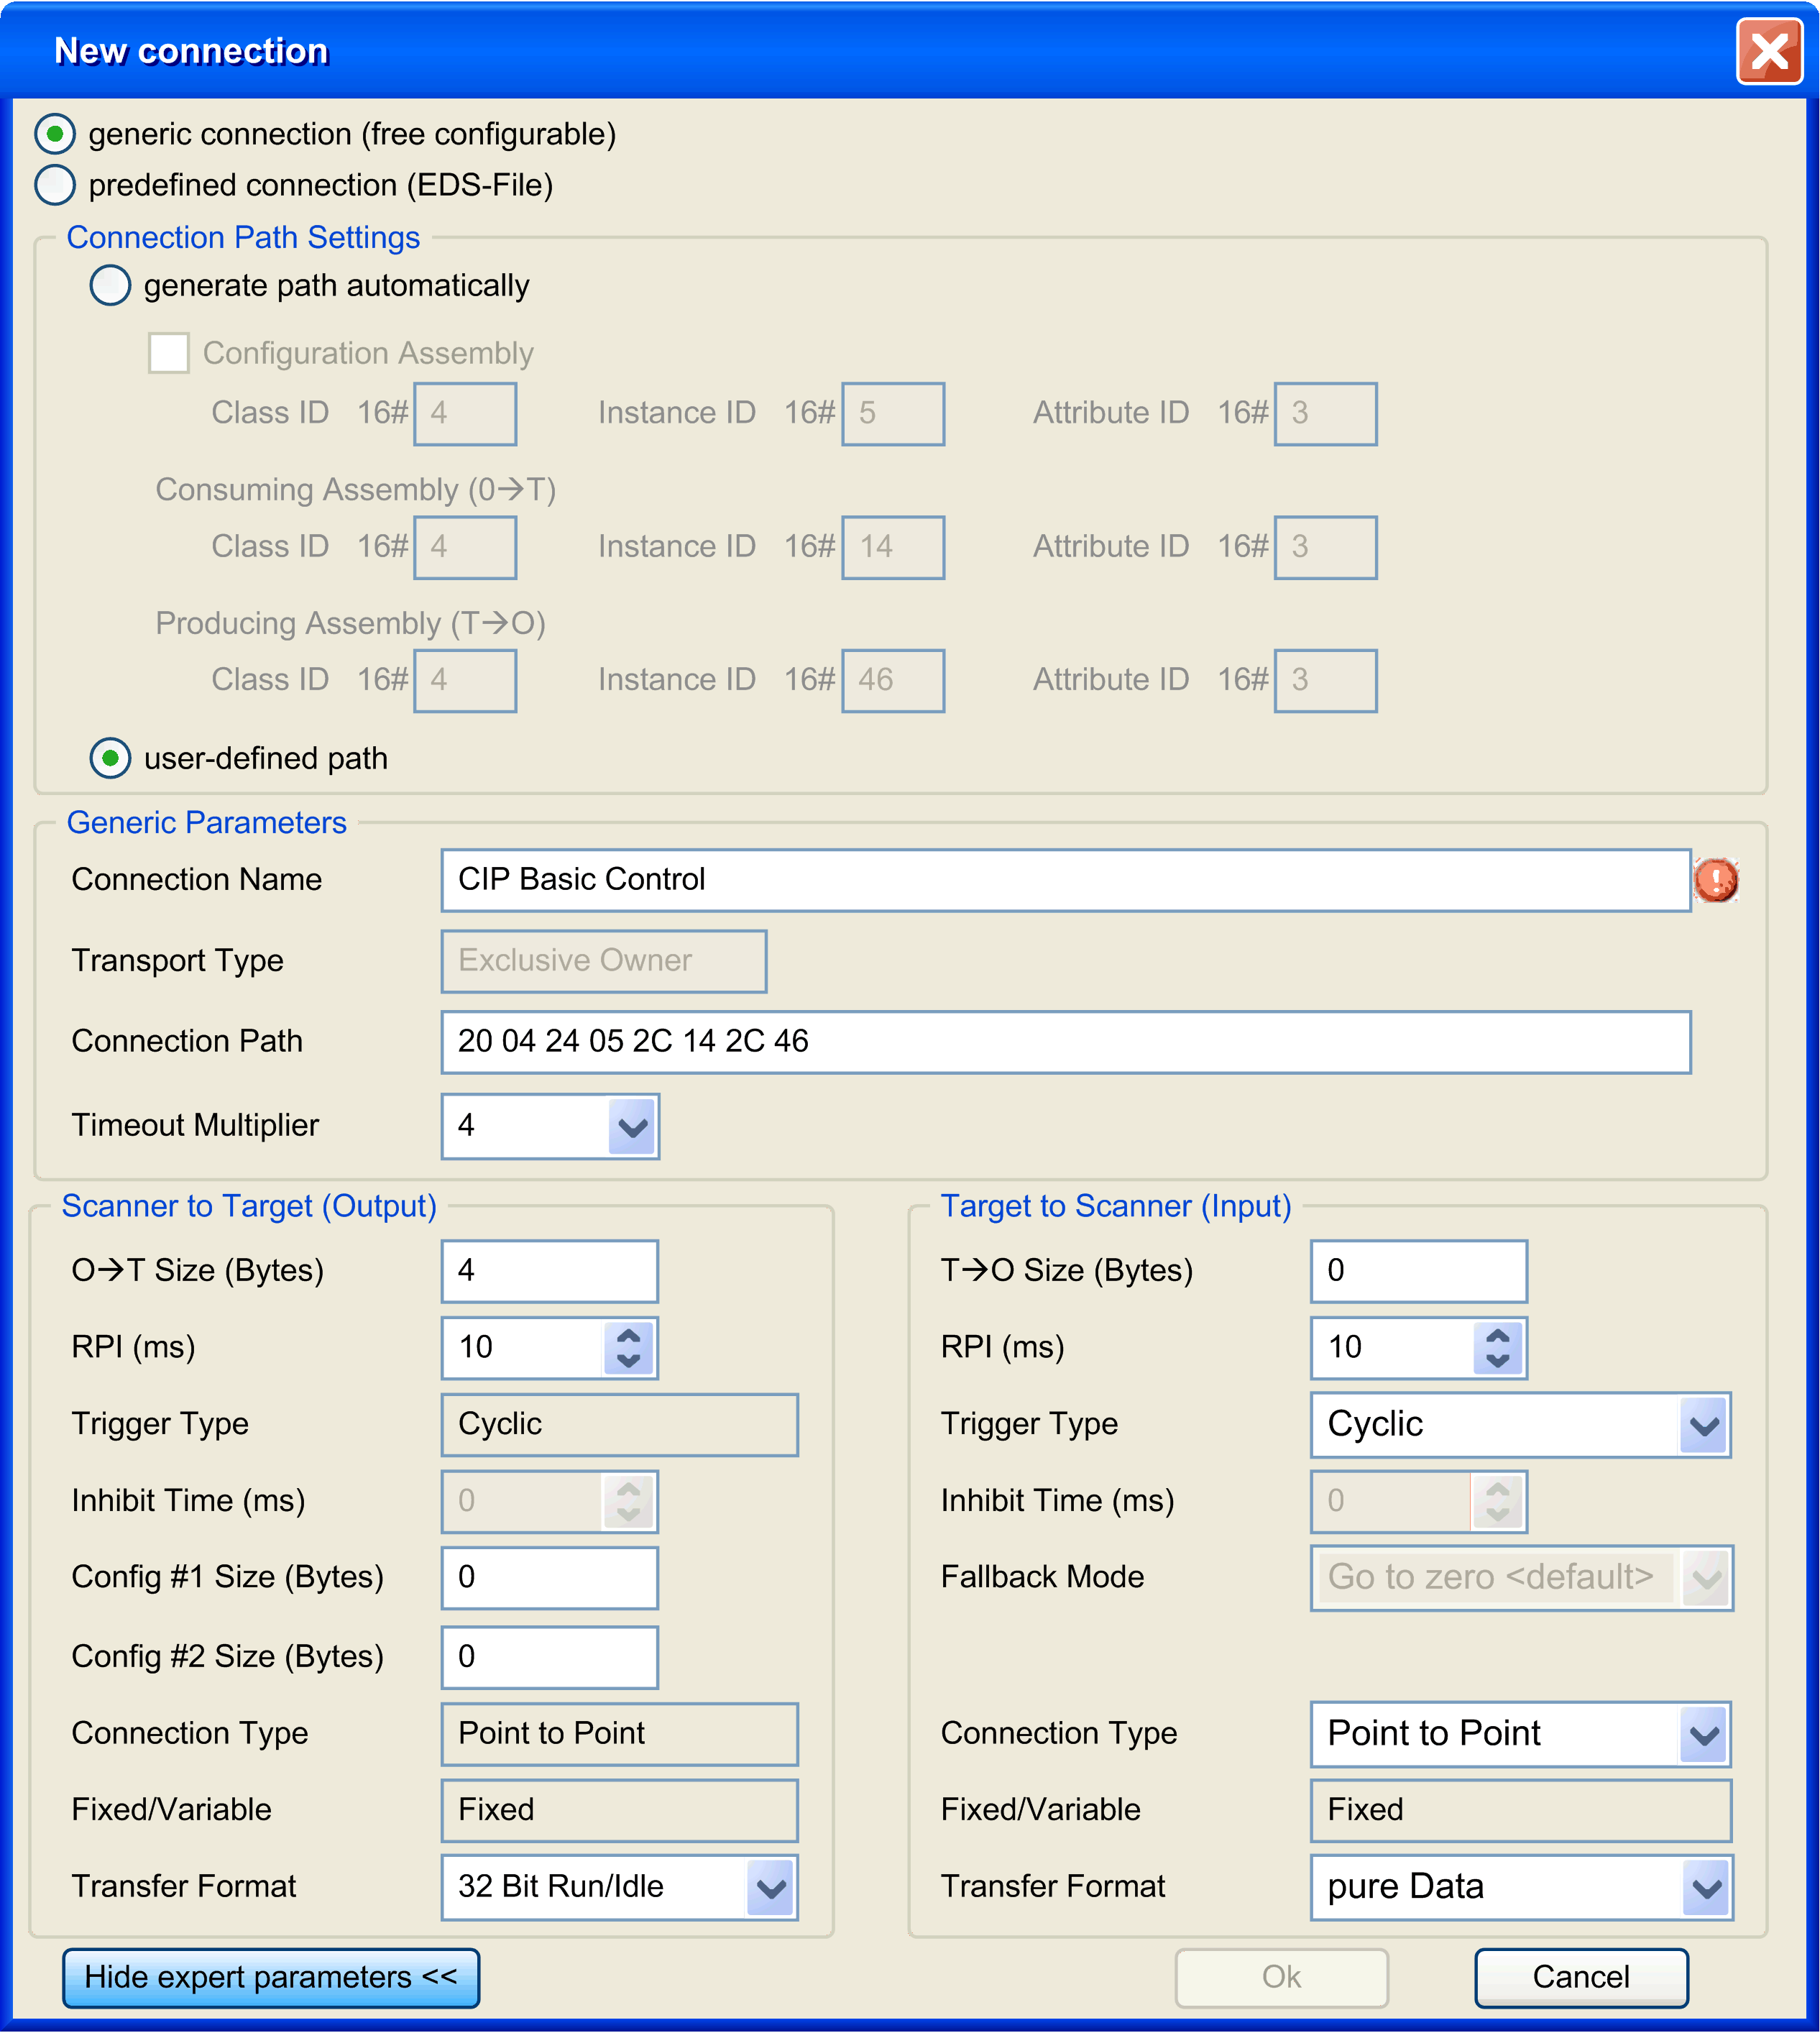
Task: Click the Hide expert parameters button
Action: tap(271, 1977)
